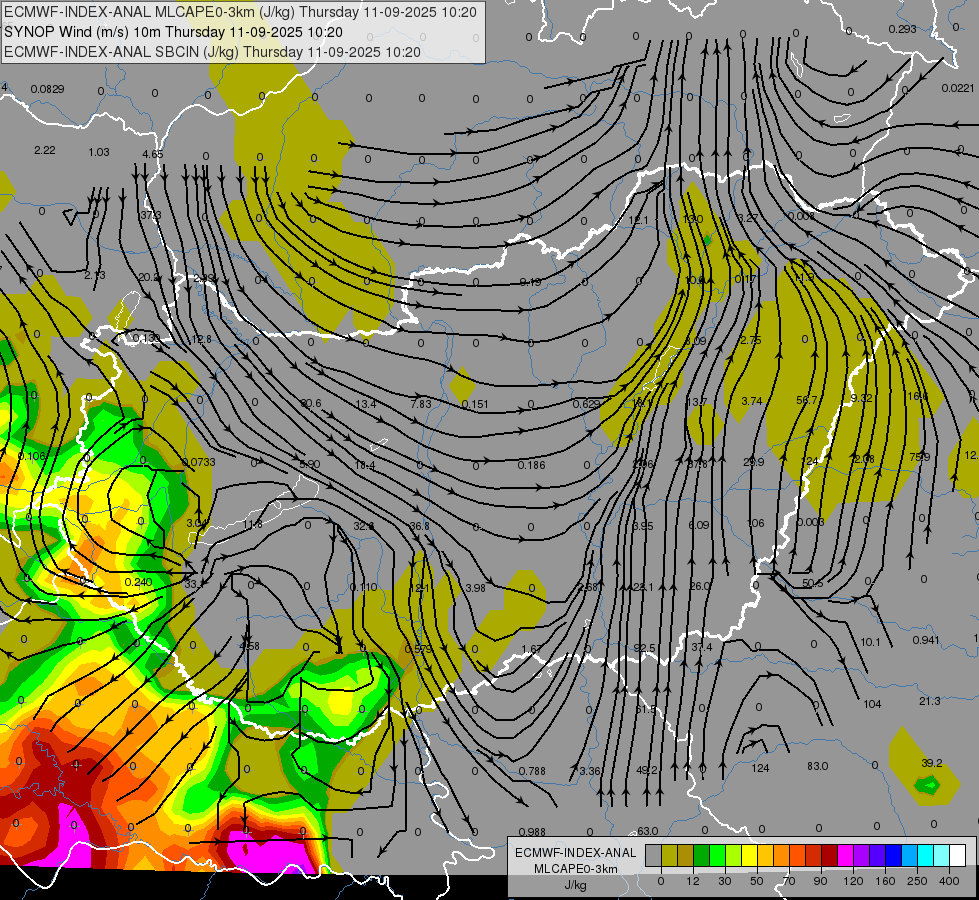The width and height of the screenshot is (979, 900).
Task: Click the map value 0.240
Action: point(139,582)
